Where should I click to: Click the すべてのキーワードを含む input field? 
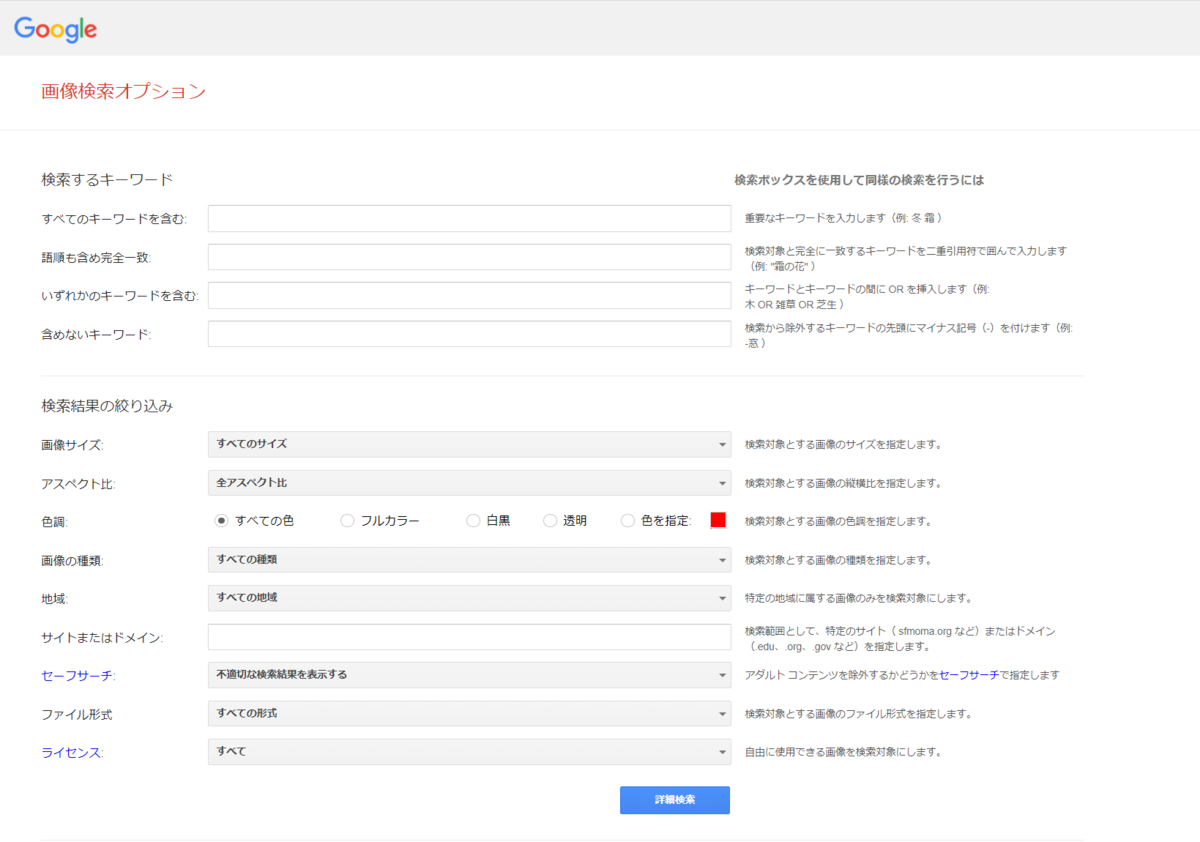pyautogui.click(x=470, y=218)
